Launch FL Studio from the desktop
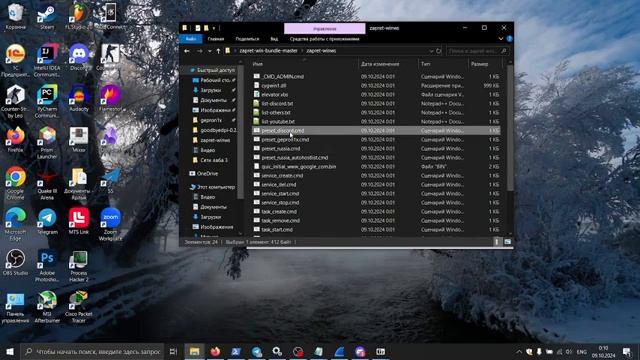The height and width of the screenshot is (360, 640). click(x=79, y=17)
